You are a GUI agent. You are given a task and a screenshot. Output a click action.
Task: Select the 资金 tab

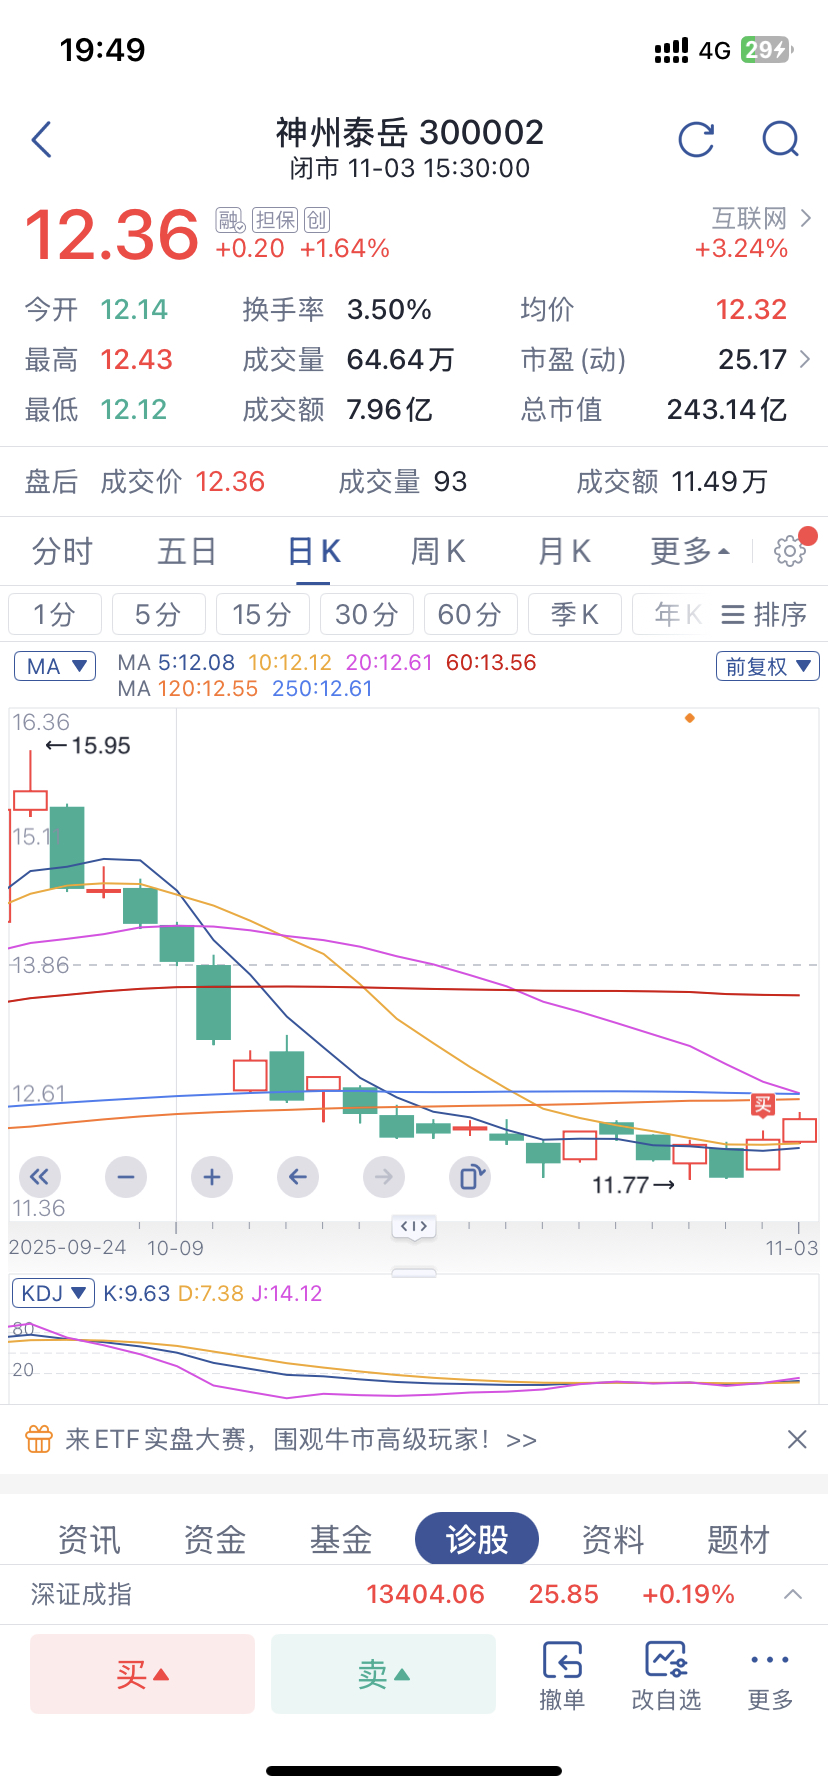pyautogui.click(x=214, y=1540)
